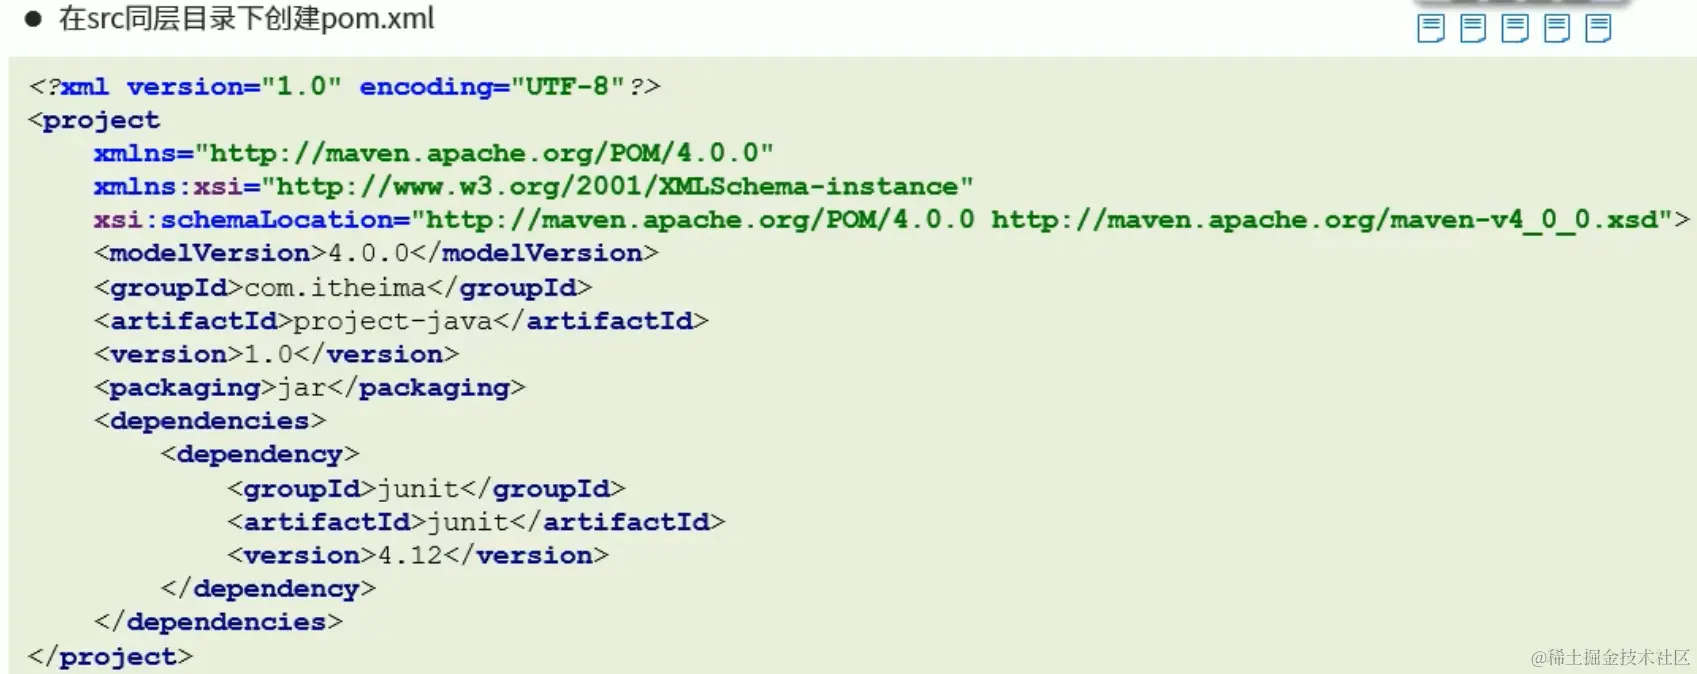Click the modelVersion 4.0.0 line
1697x674 pixels.
[376, 253]
